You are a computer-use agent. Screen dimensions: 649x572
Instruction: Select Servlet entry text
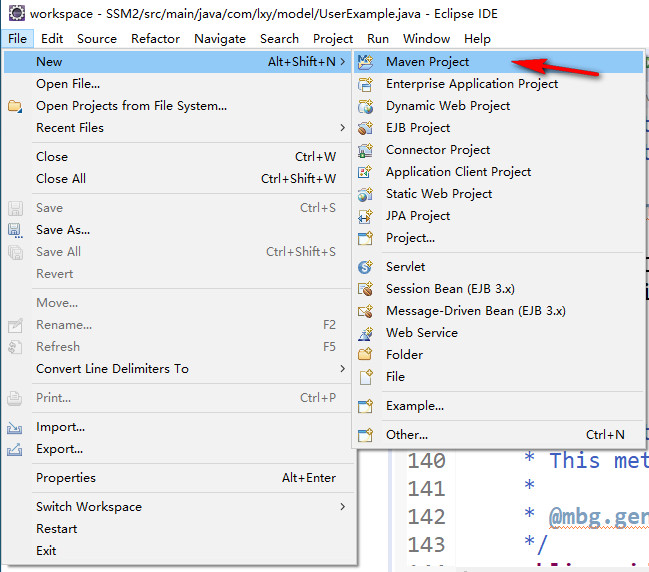click(x=406, y=267)
